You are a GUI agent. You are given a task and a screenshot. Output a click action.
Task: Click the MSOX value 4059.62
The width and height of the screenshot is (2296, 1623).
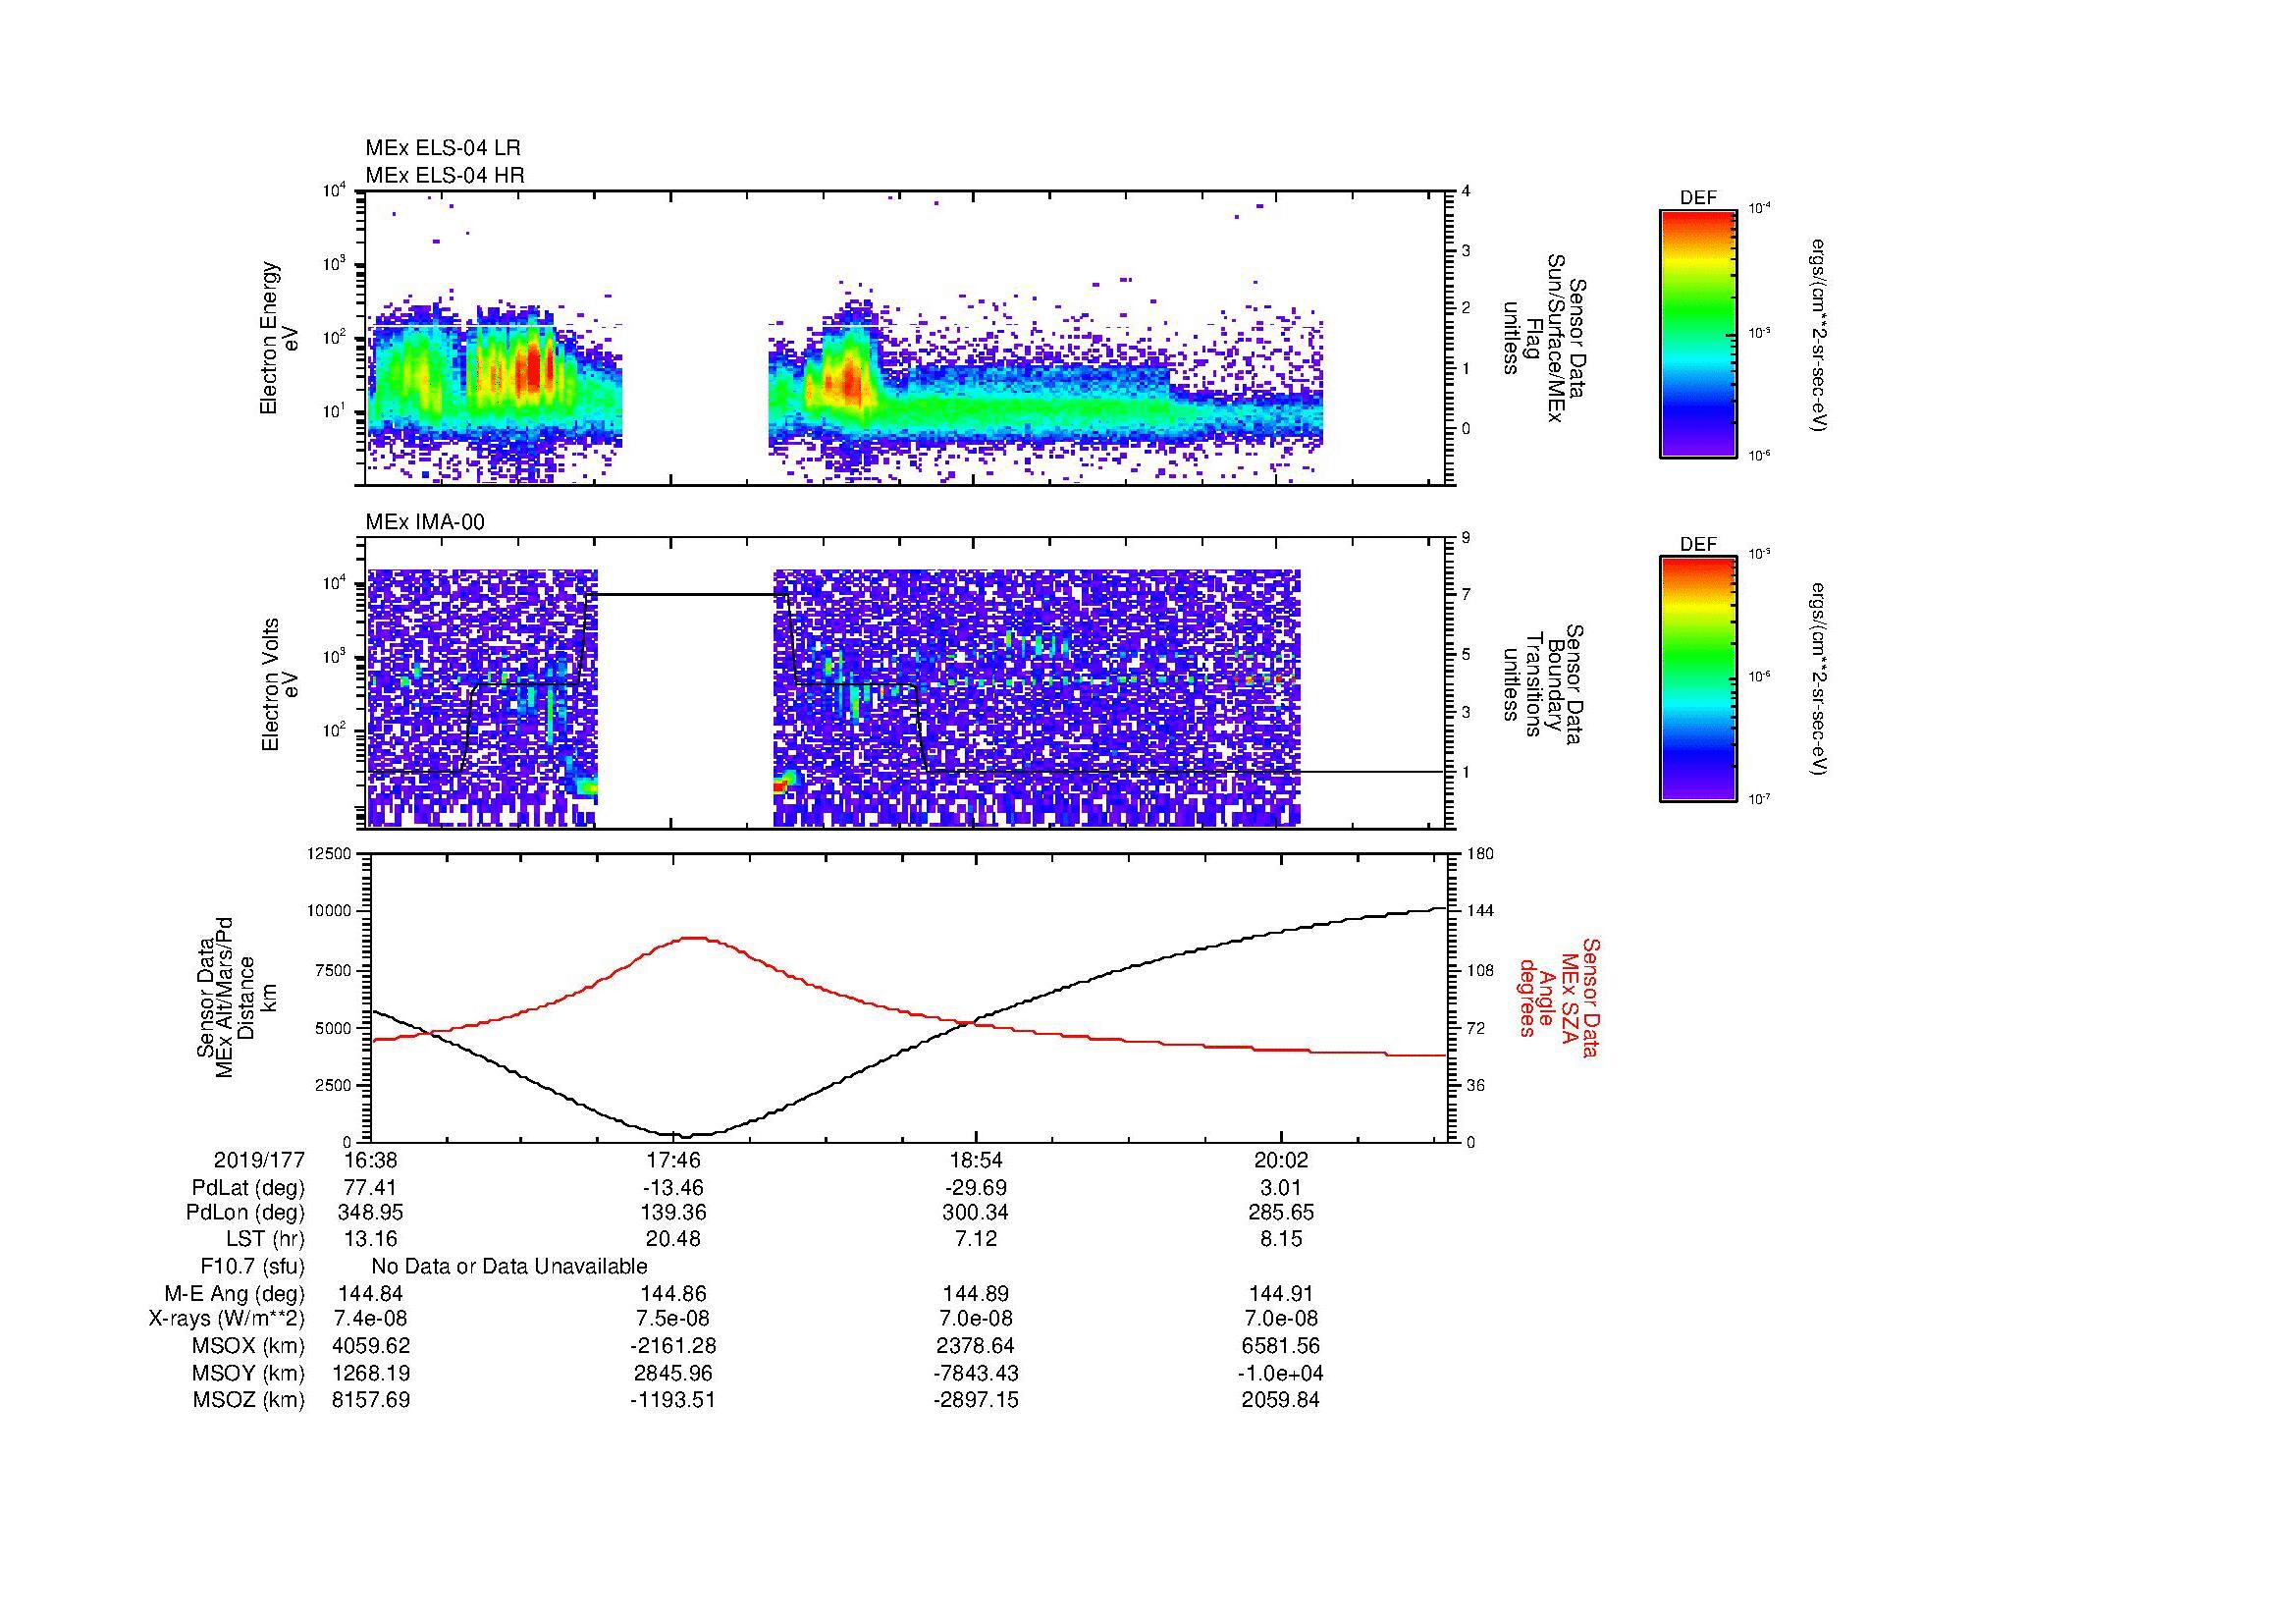(370, 1346)
